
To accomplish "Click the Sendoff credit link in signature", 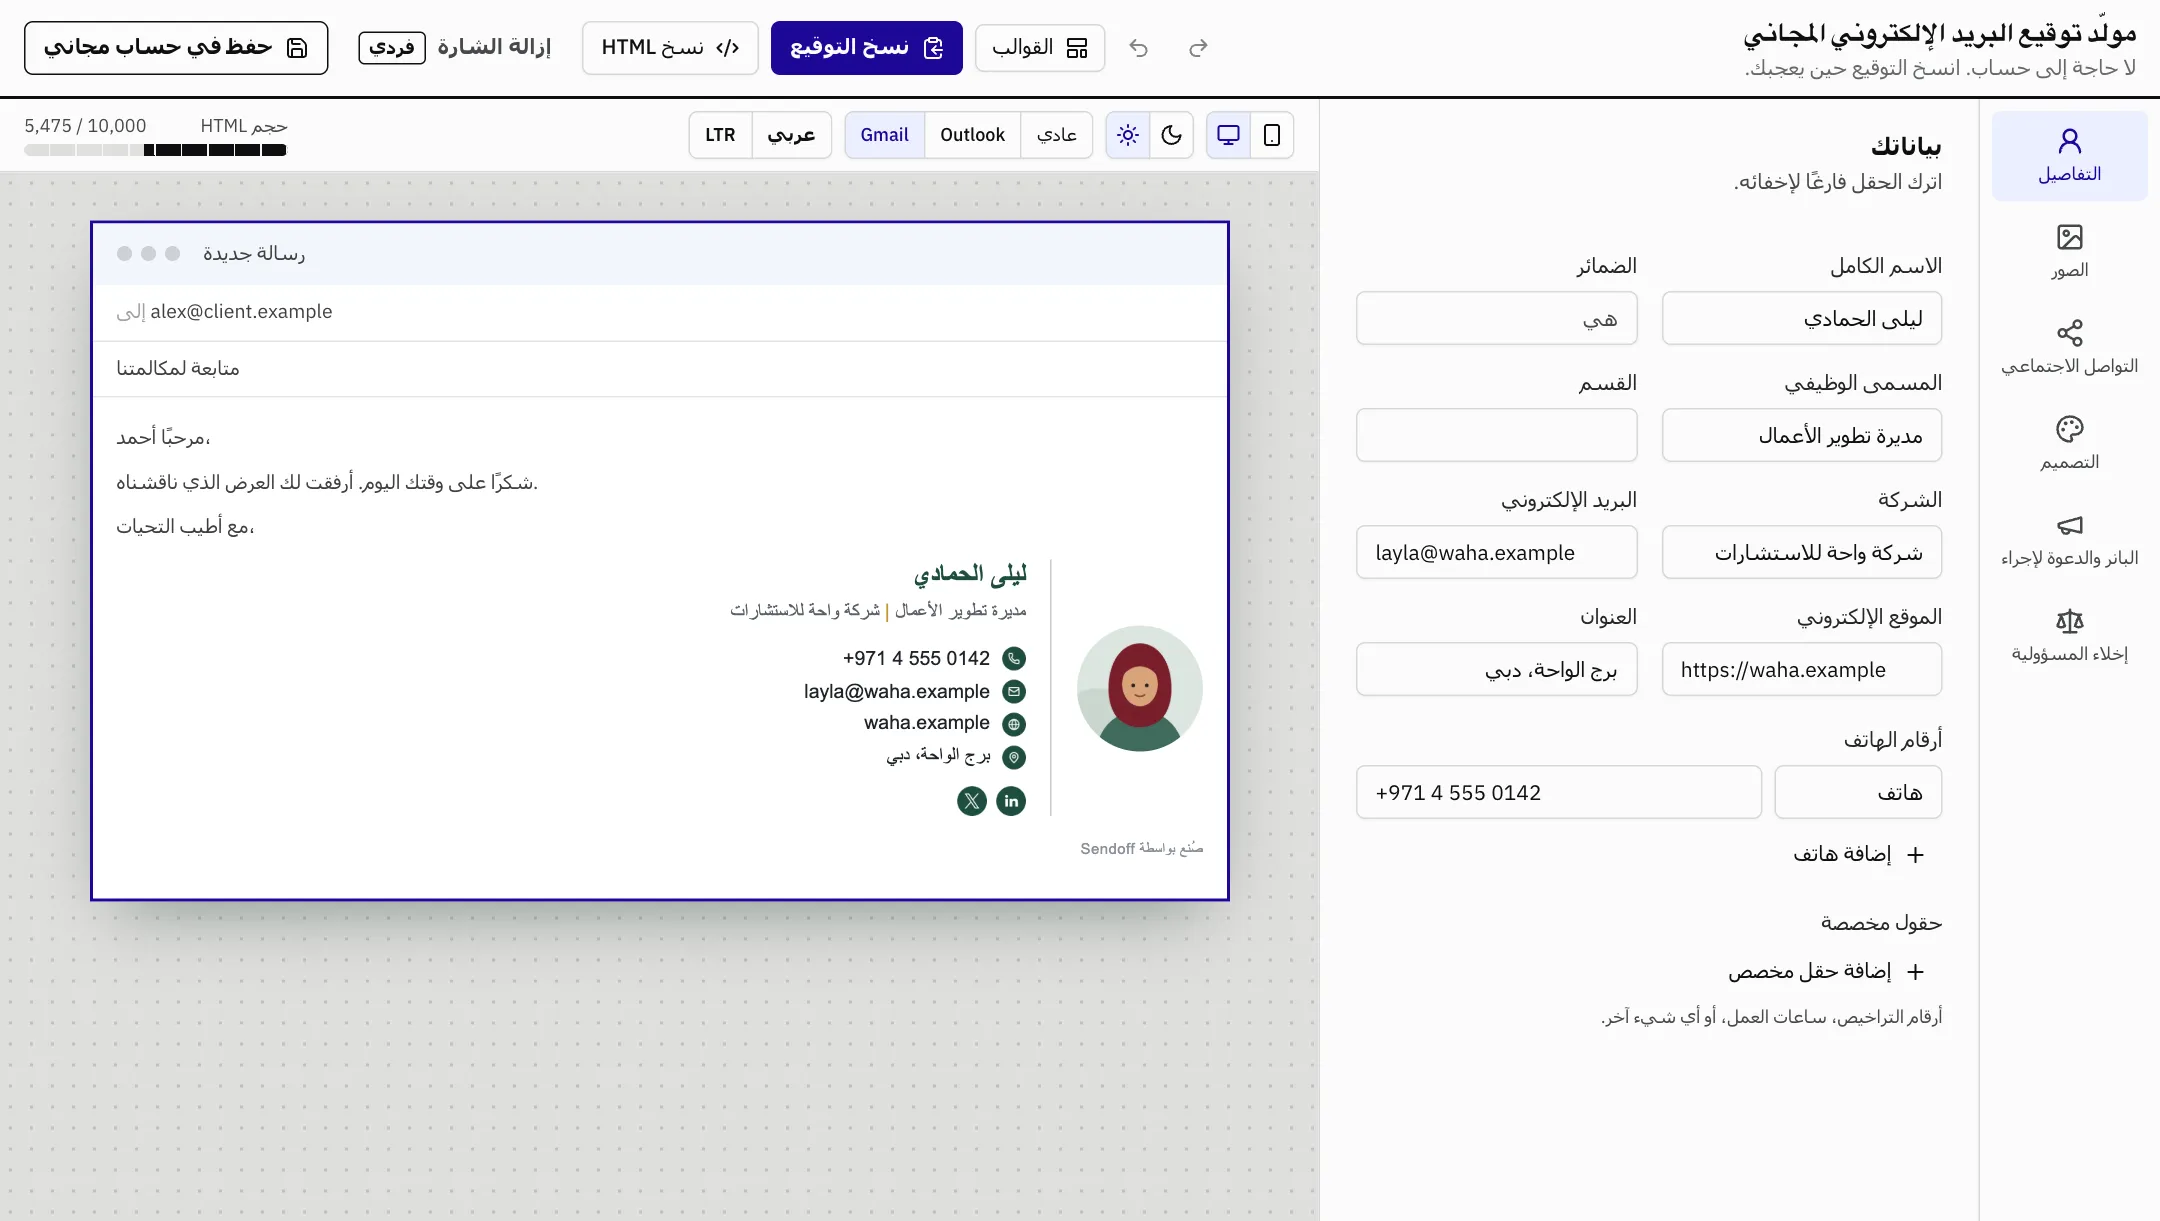I will pyautogui.click(x=1141, y=848).
